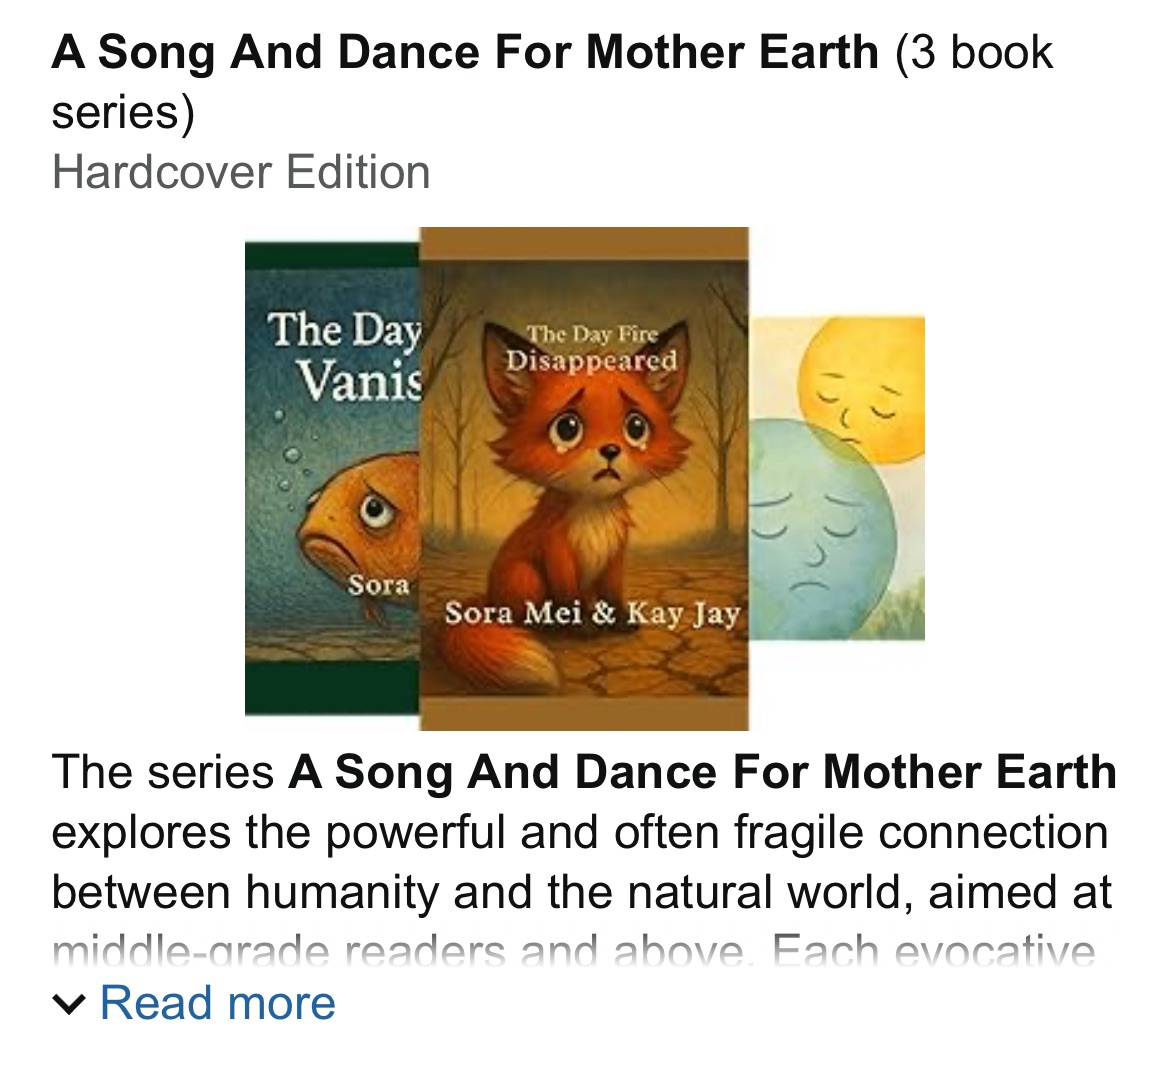The height and width of the screenshot is (1073, 1170).
Task: Open the sun and Earth book cover
Action: tap(837, 478)
